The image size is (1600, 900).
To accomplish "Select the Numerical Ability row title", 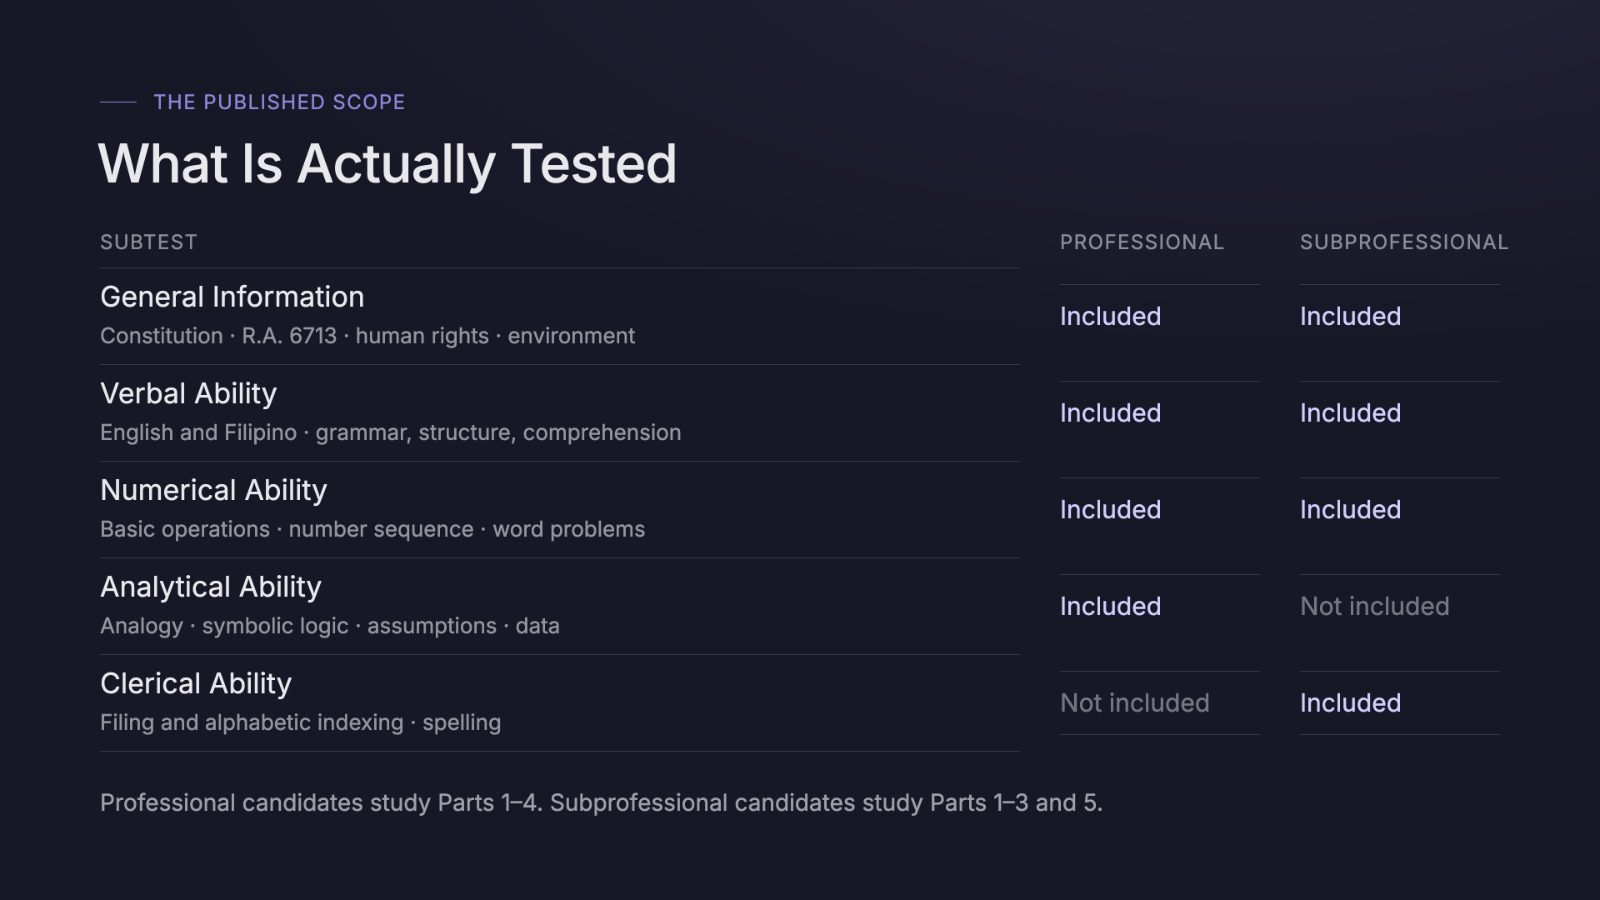I will [214, 490].
